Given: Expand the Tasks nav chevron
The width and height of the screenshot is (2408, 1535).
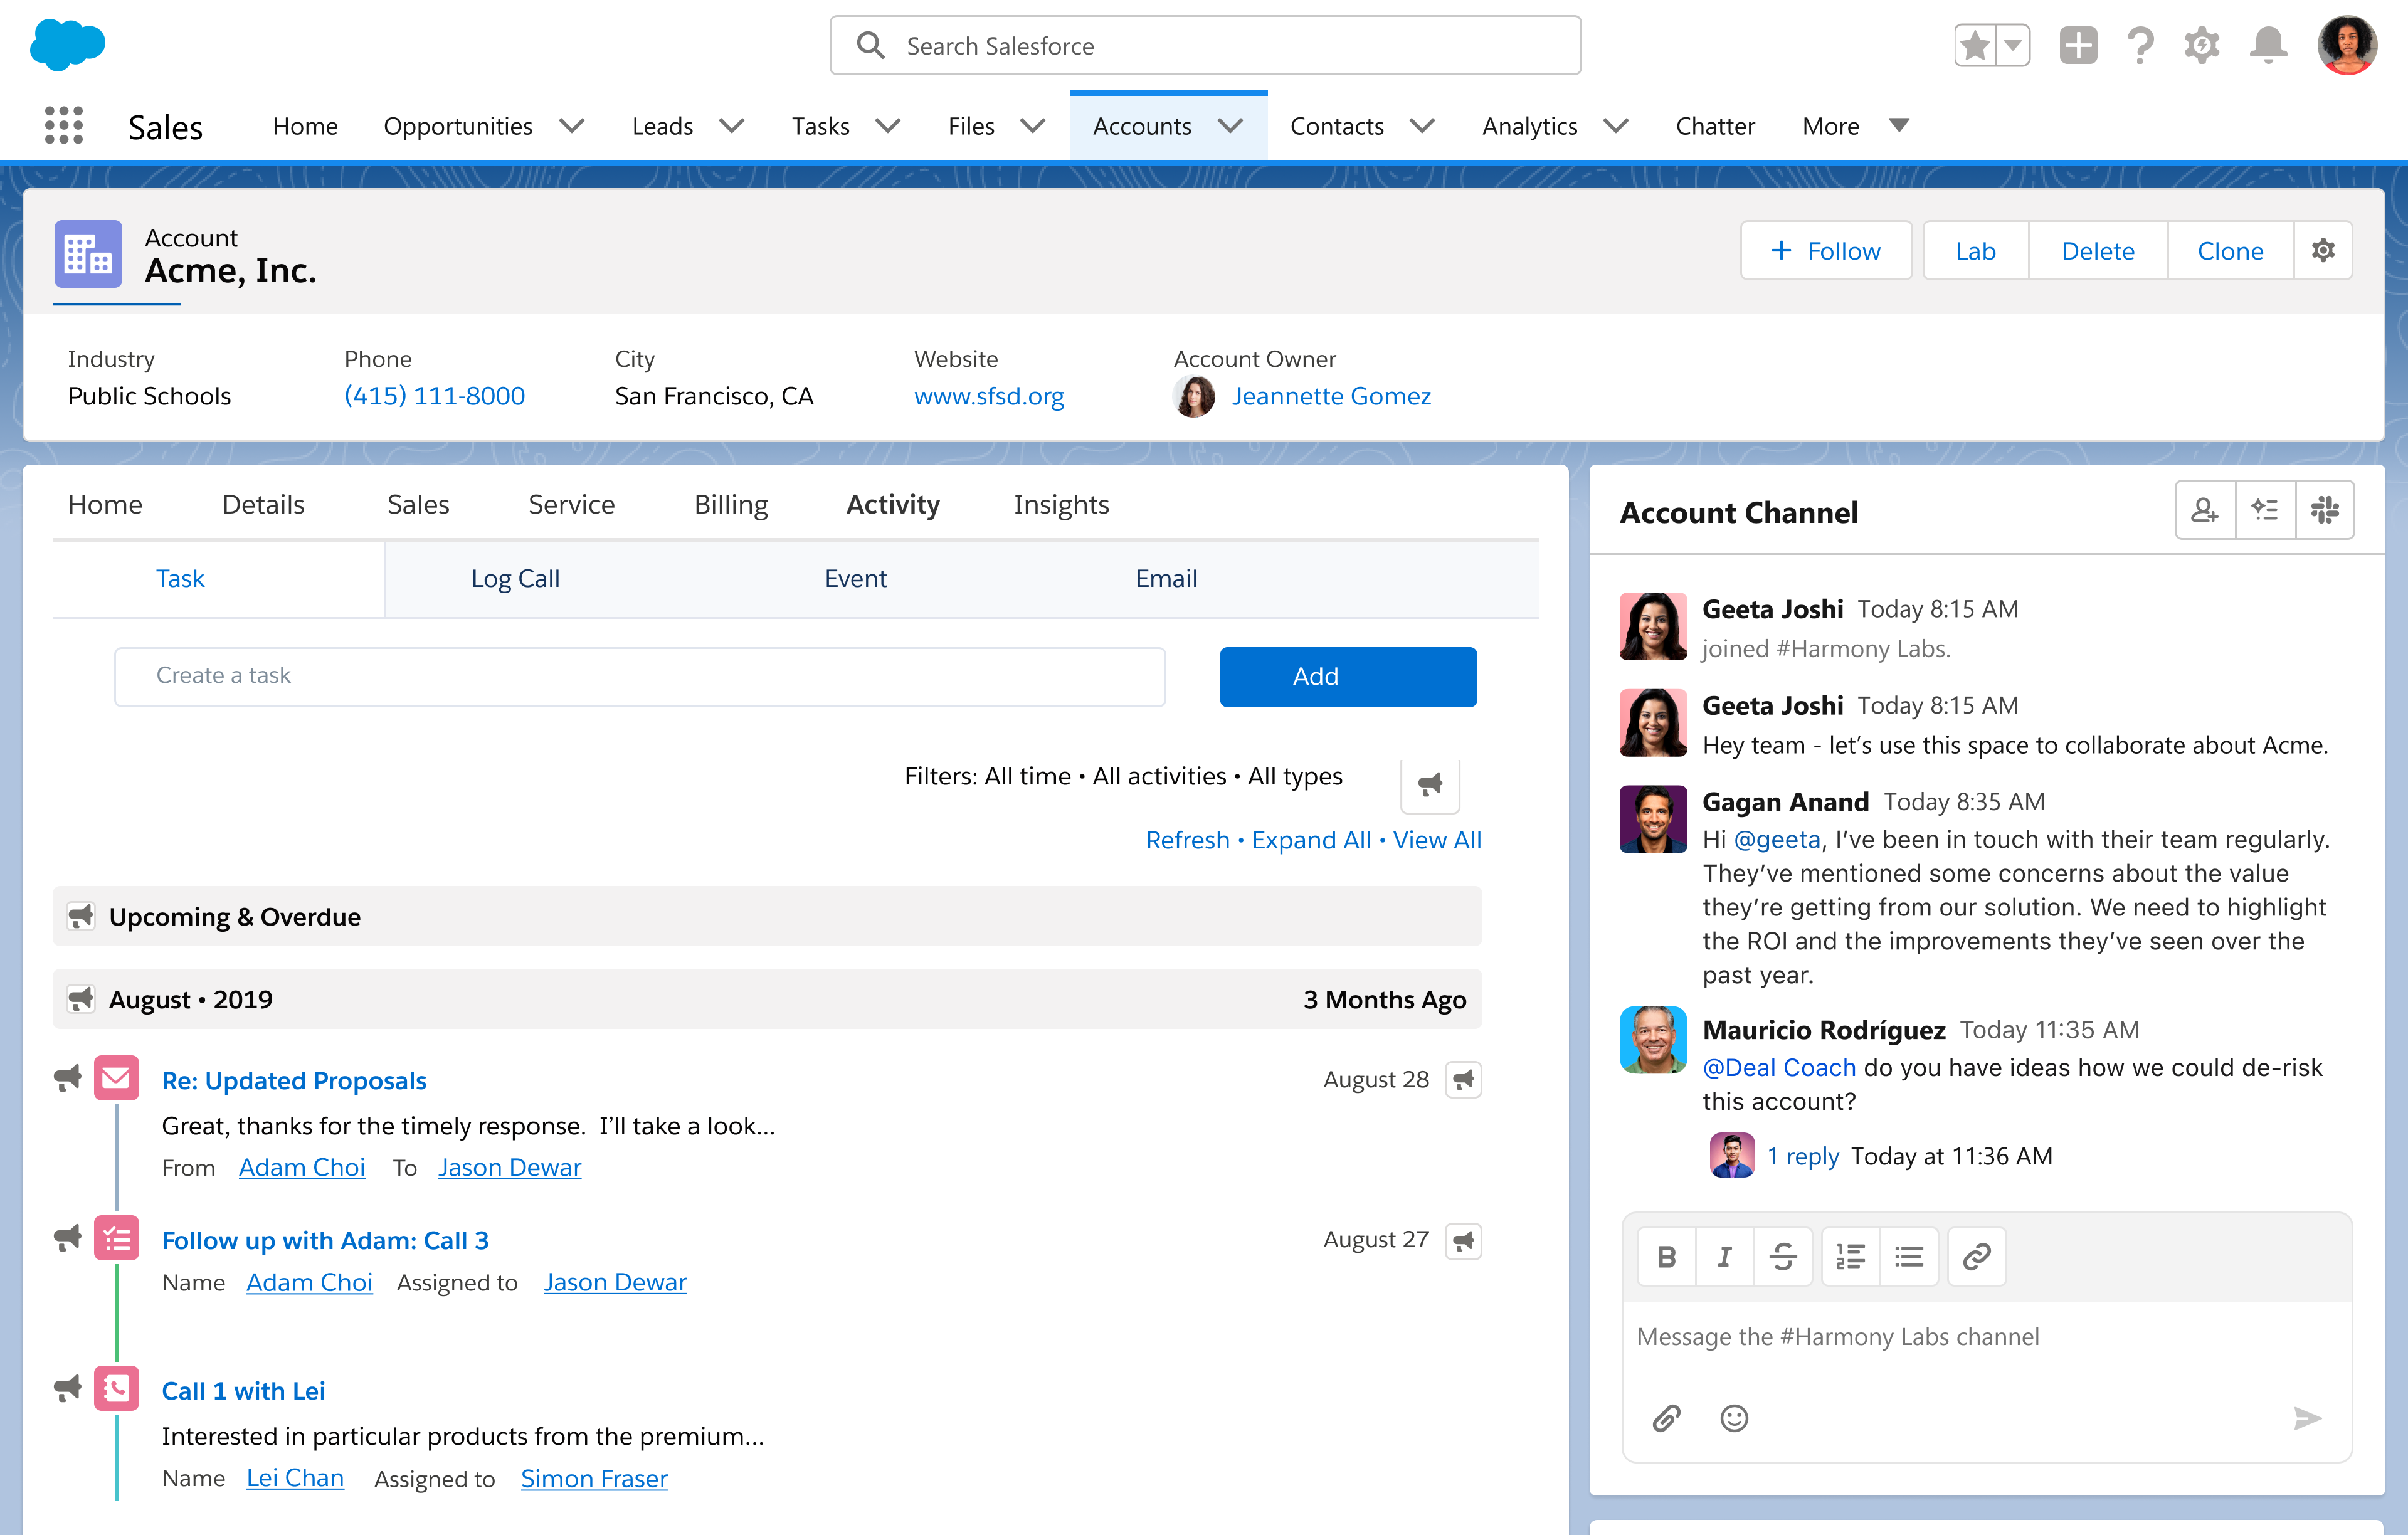Looking at the screenshot, I should (x=888, y=126).
